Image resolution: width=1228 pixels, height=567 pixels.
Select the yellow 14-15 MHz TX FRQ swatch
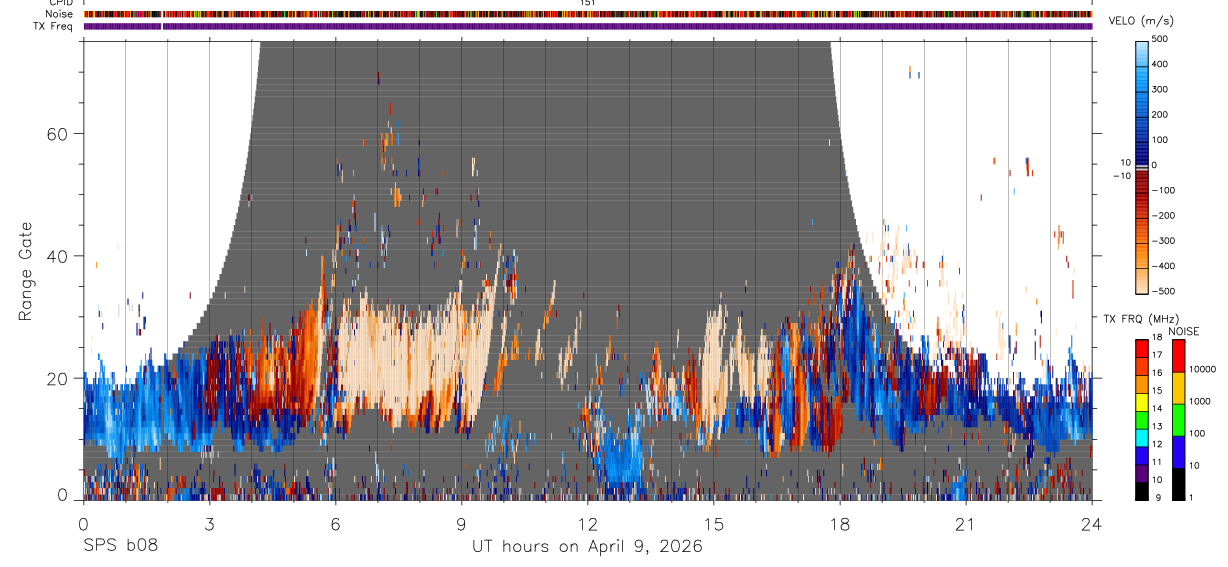[1142, 400]
